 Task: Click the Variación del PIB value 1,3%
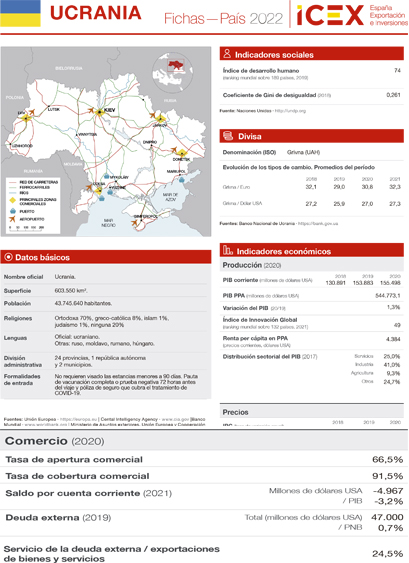[x=394, y=307]
